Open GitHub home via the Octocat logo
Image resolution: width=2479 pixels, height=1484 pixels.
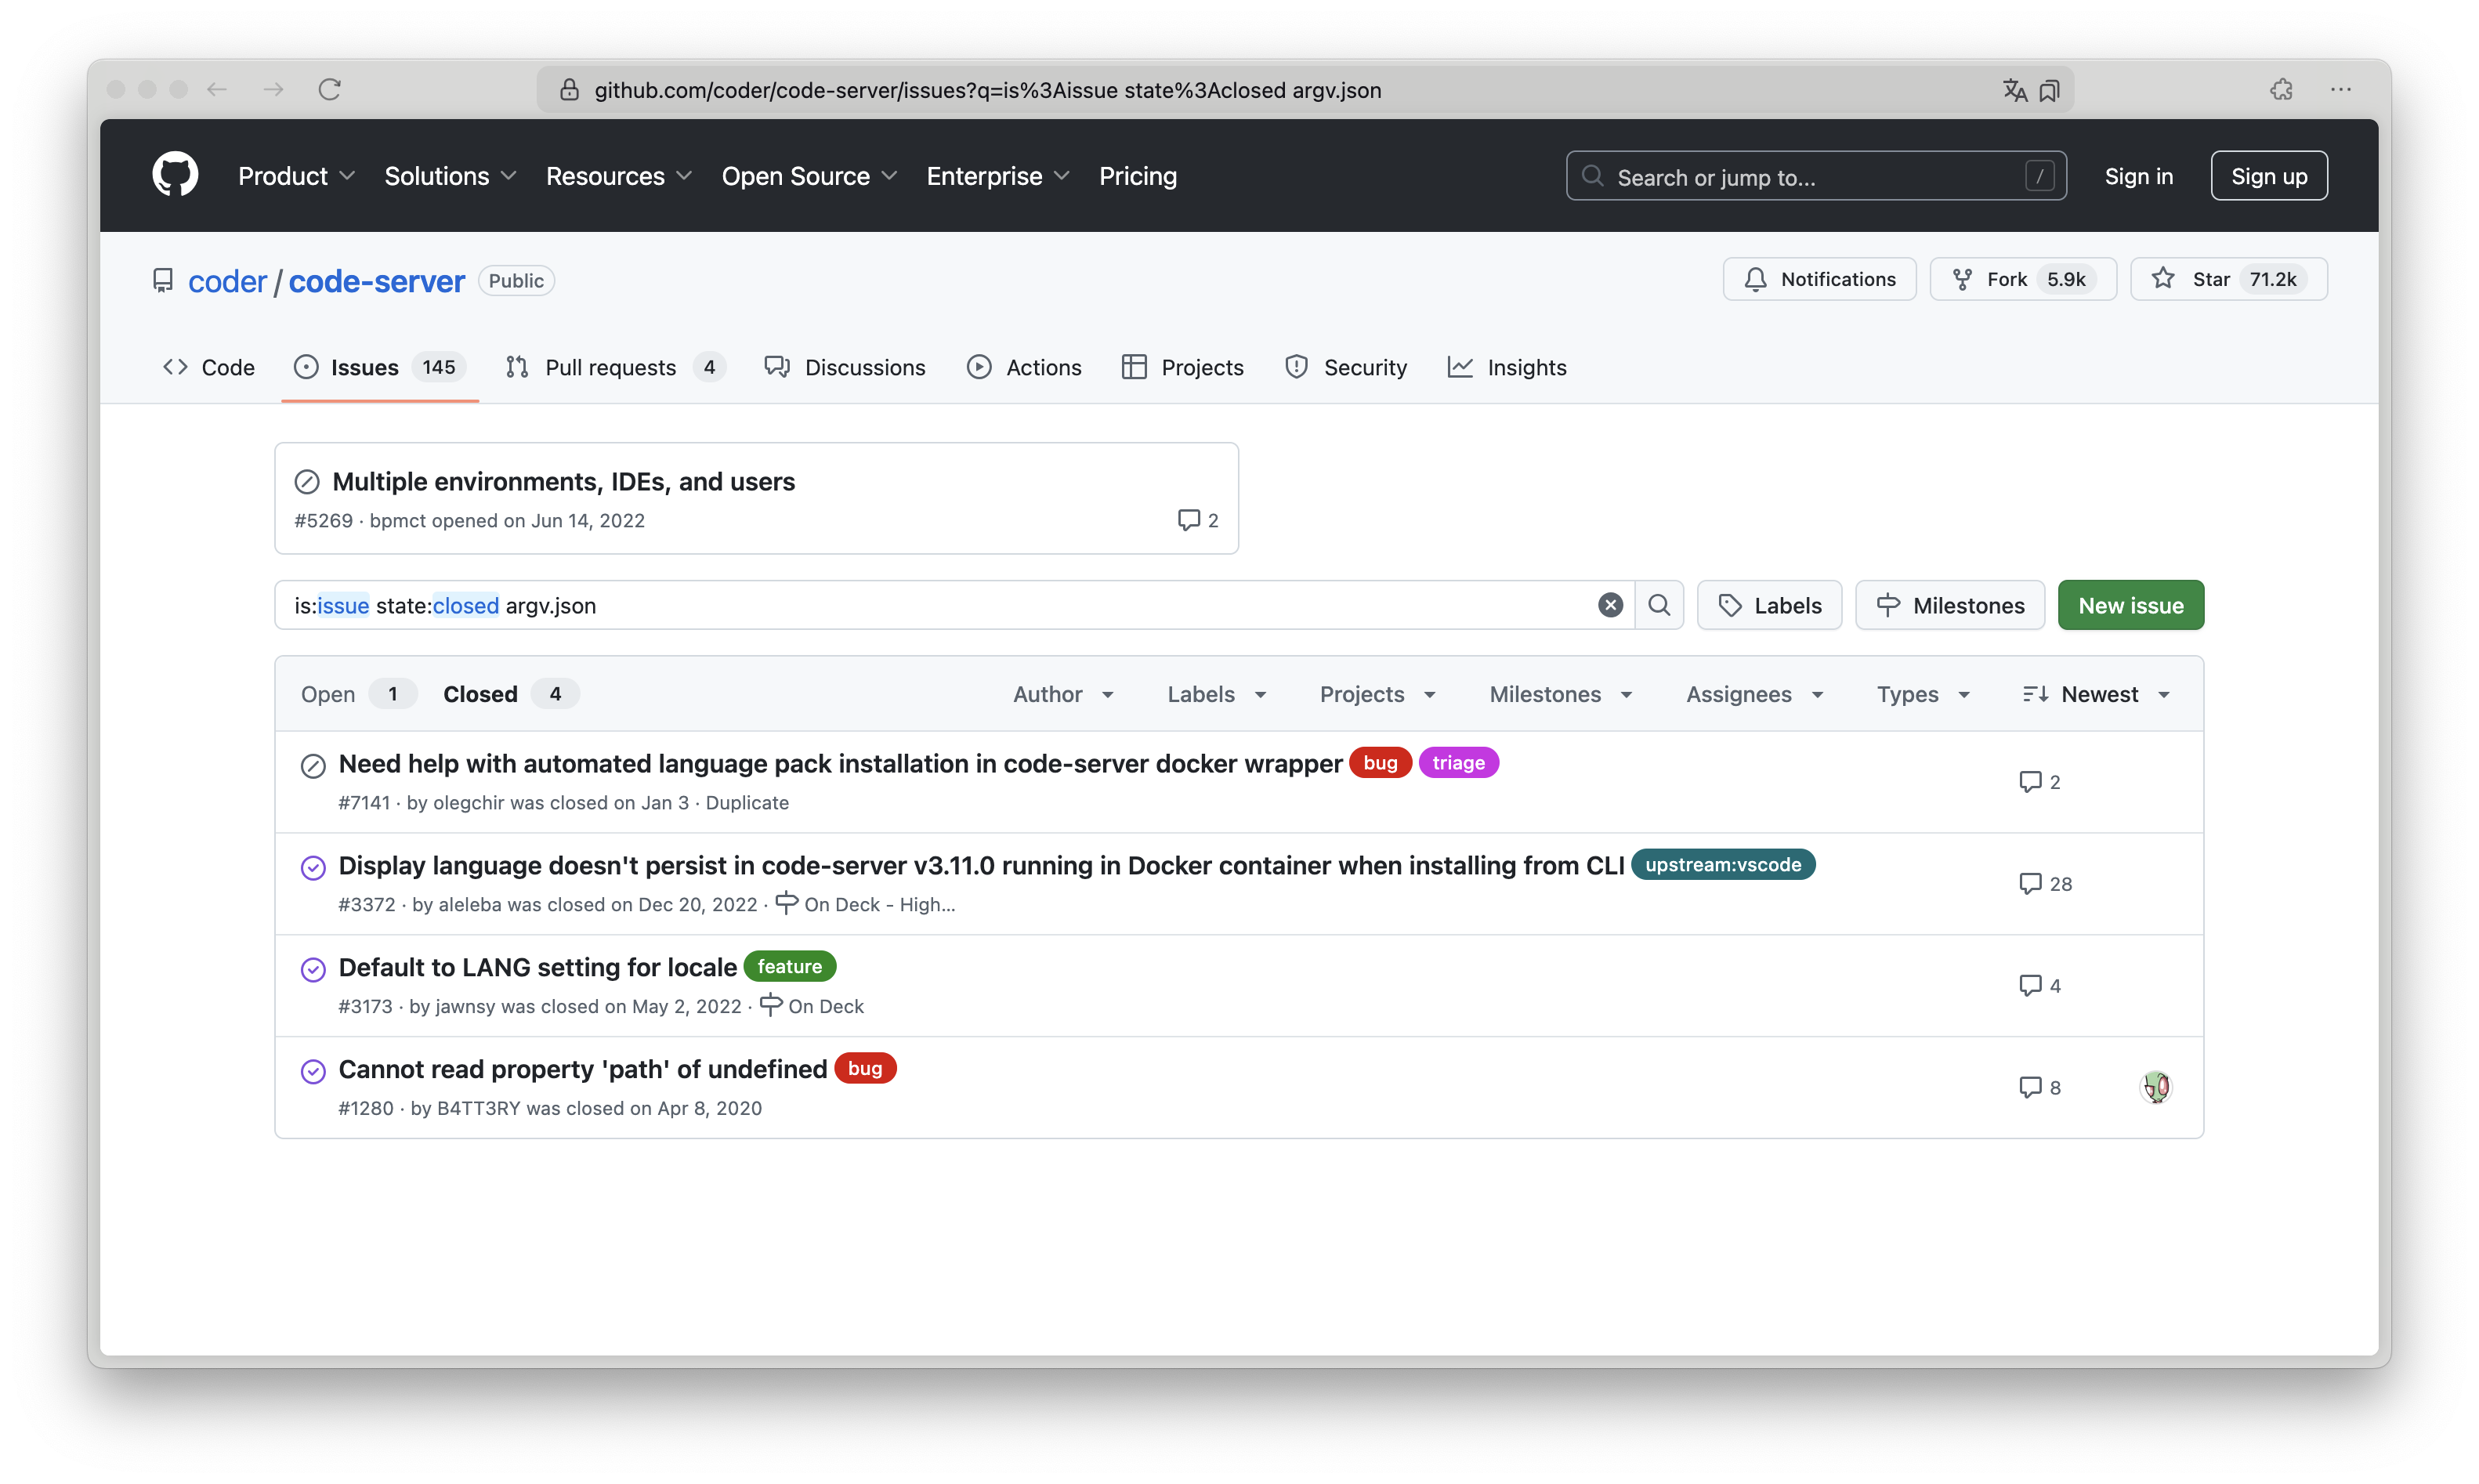[x=175, y=175]
